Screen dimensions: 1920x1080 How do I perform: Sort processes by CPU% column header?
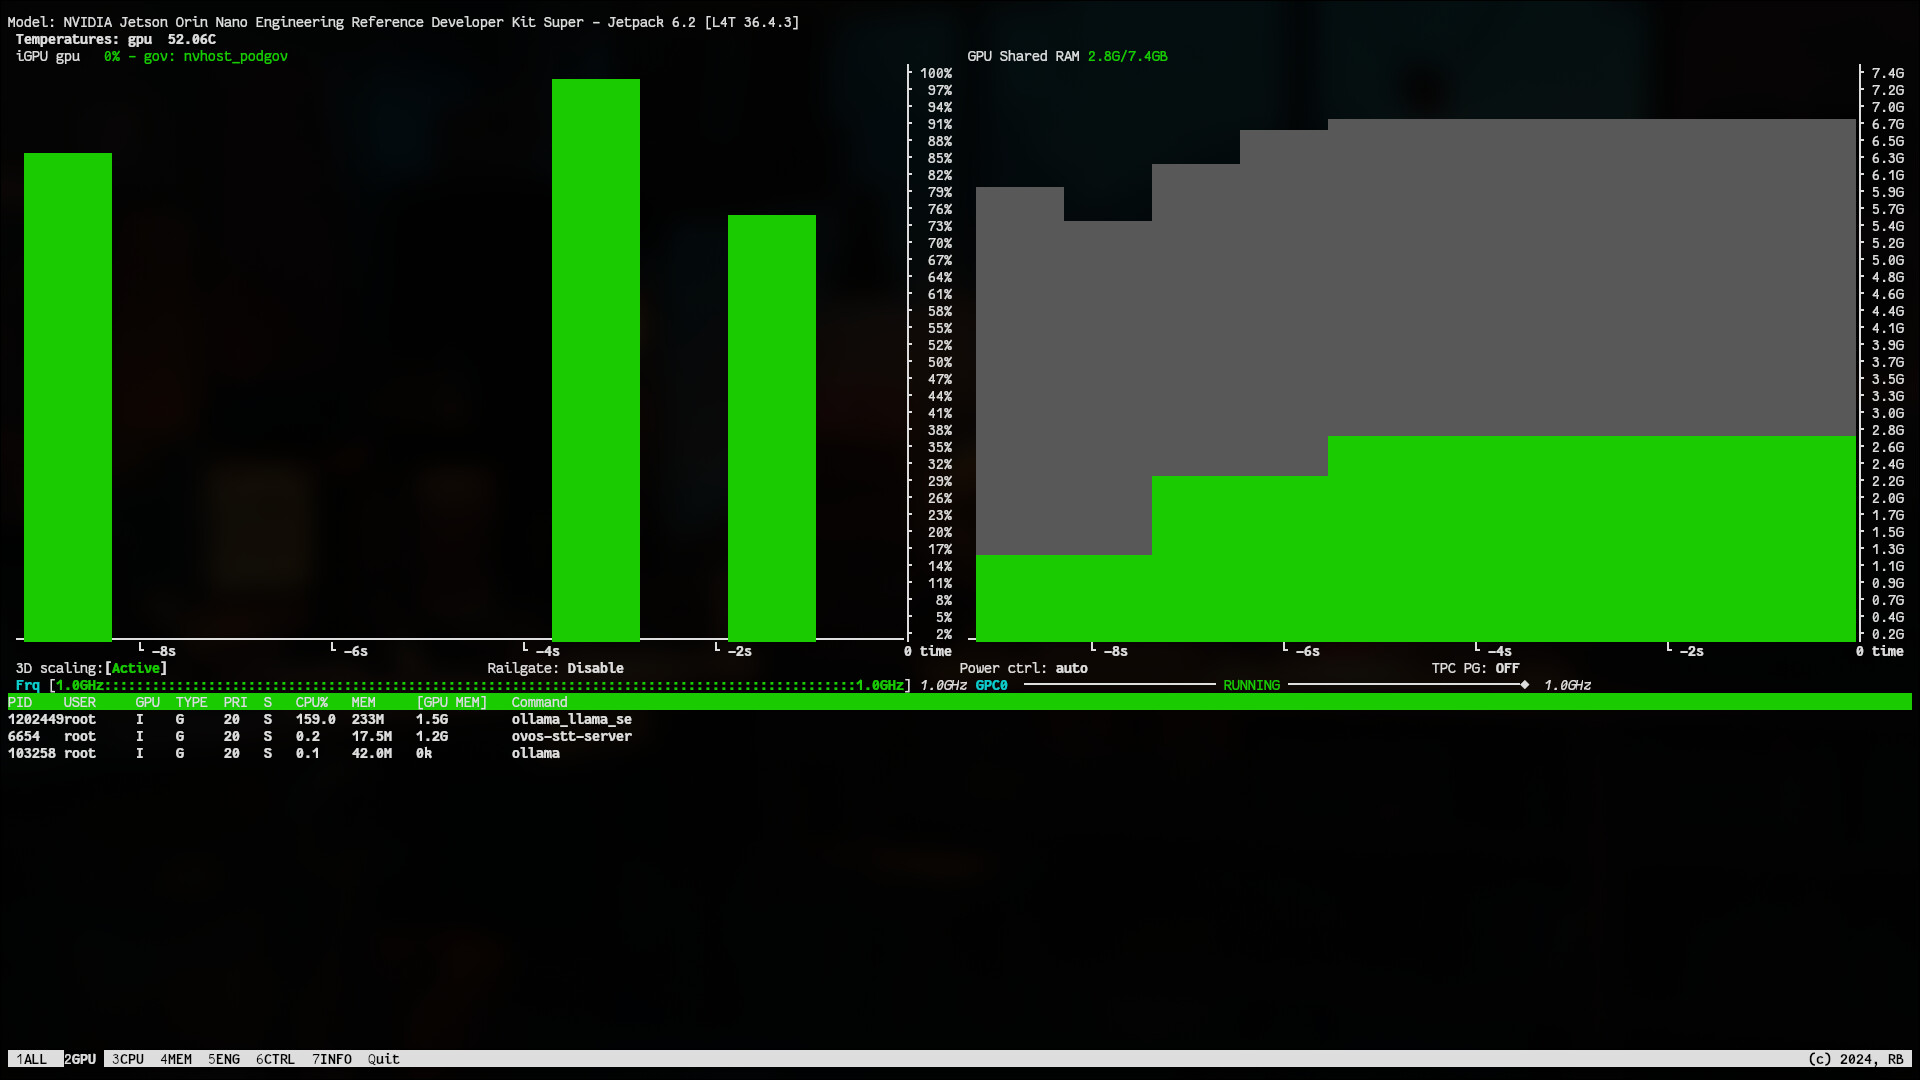click(311, 702)
